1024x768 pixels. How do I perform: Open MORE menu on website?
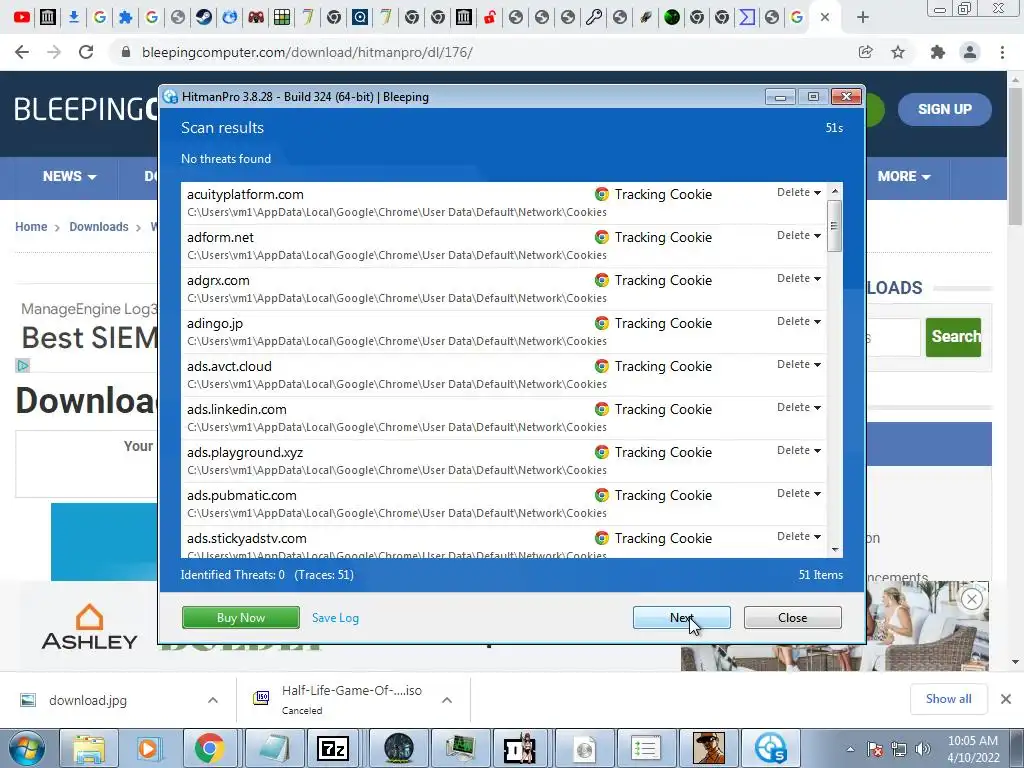(x=904, y=176)
